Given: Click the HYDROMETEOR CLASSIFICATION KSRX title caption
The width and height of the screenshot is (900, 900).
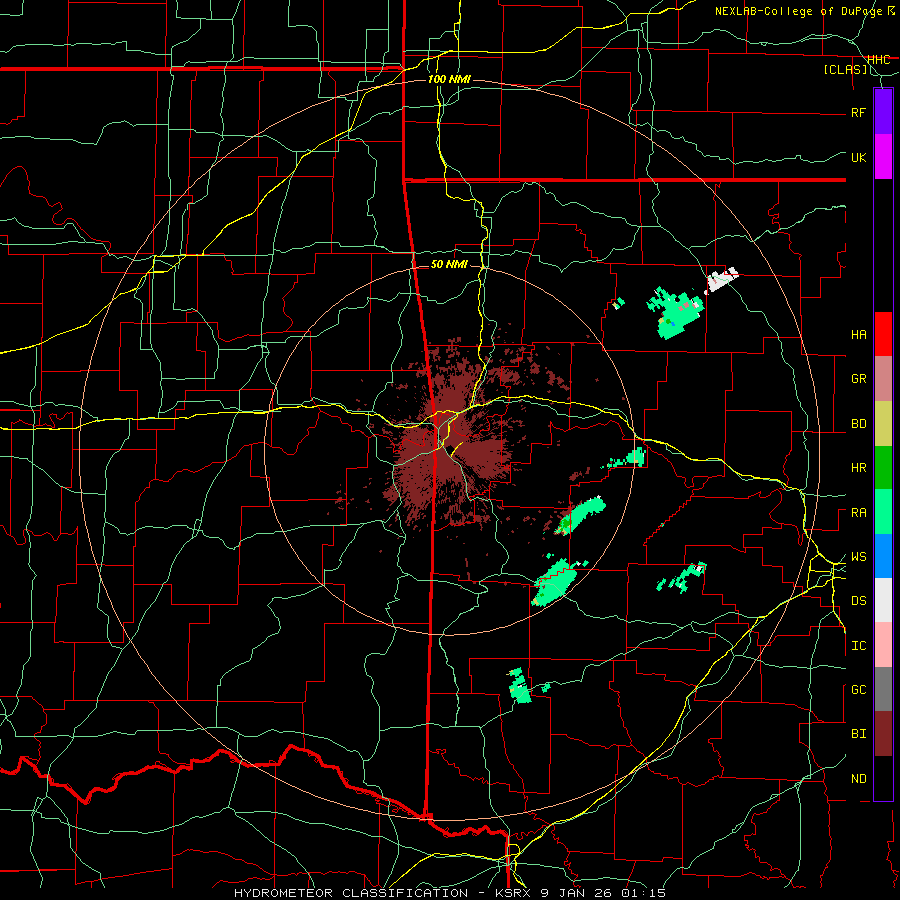Looking at the screenshot, I should click(450, 893).
